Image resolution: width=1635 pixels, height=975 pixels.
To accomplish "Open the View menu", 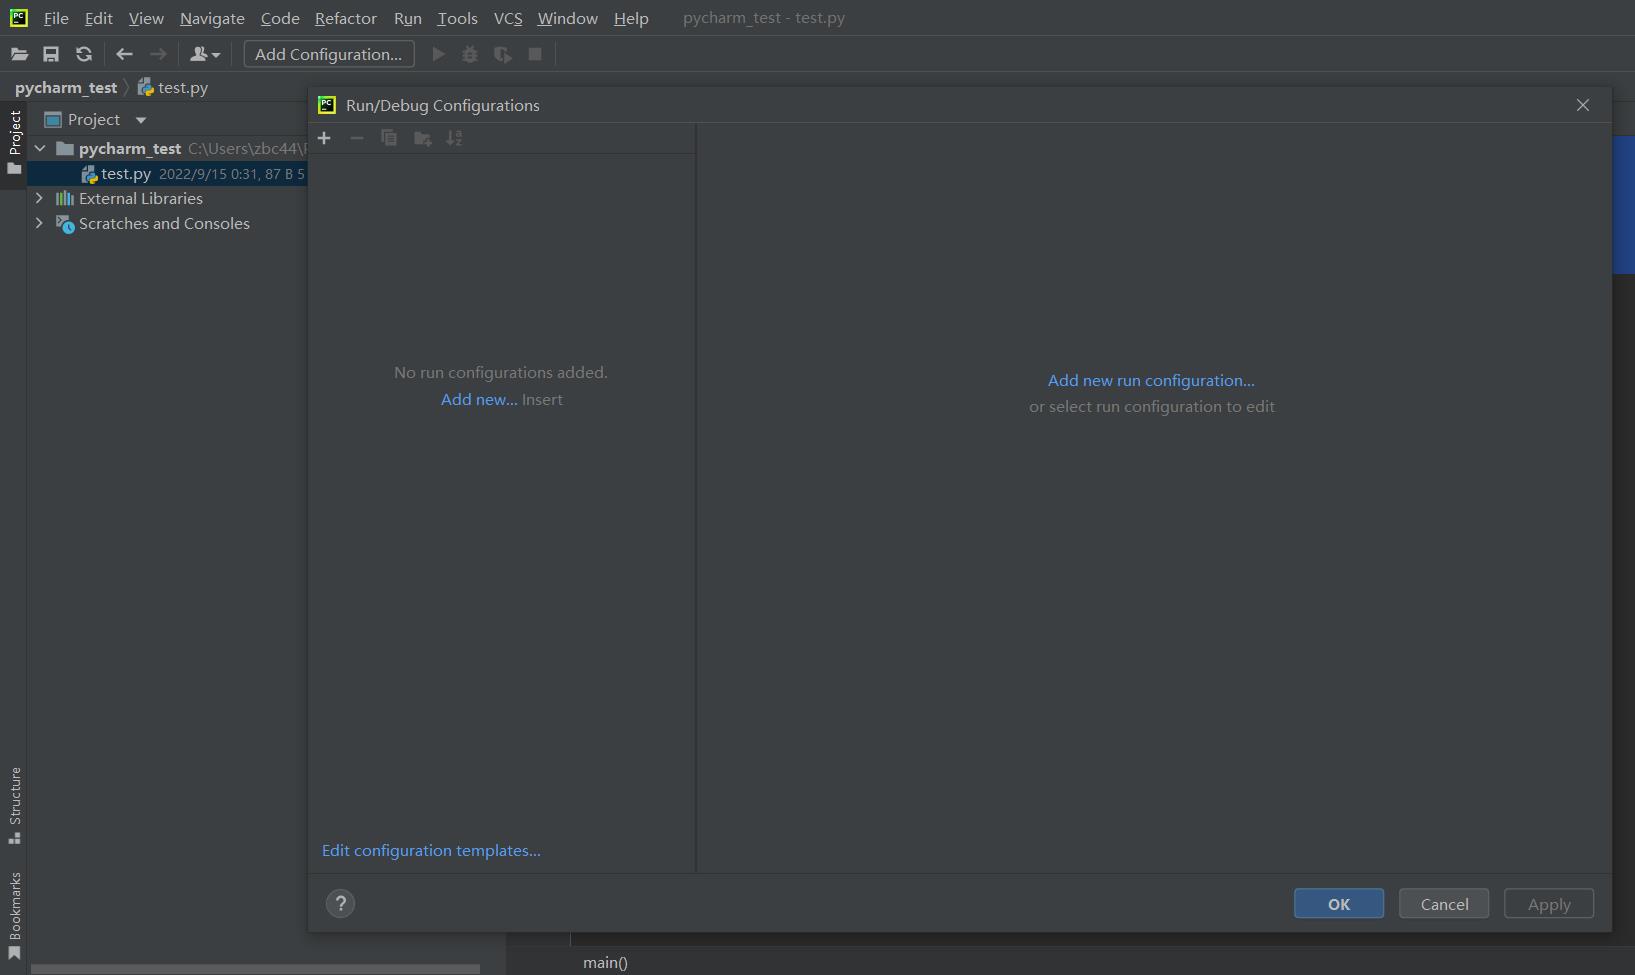I will 146,18.
